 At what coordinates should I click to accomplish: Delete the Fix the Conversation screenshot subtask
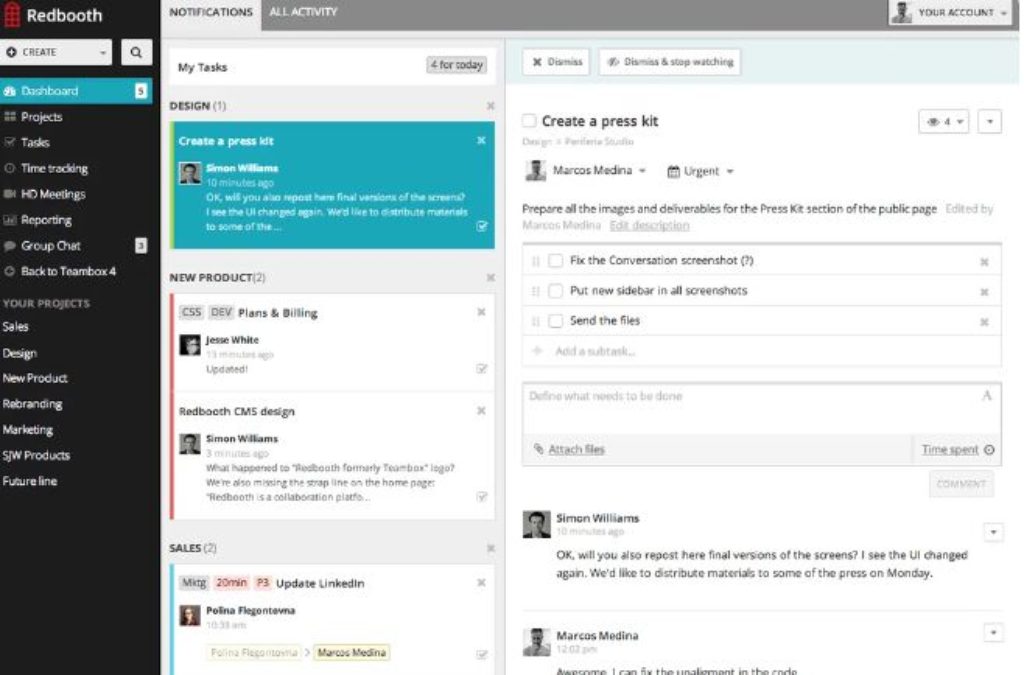[x=984, y=262]
